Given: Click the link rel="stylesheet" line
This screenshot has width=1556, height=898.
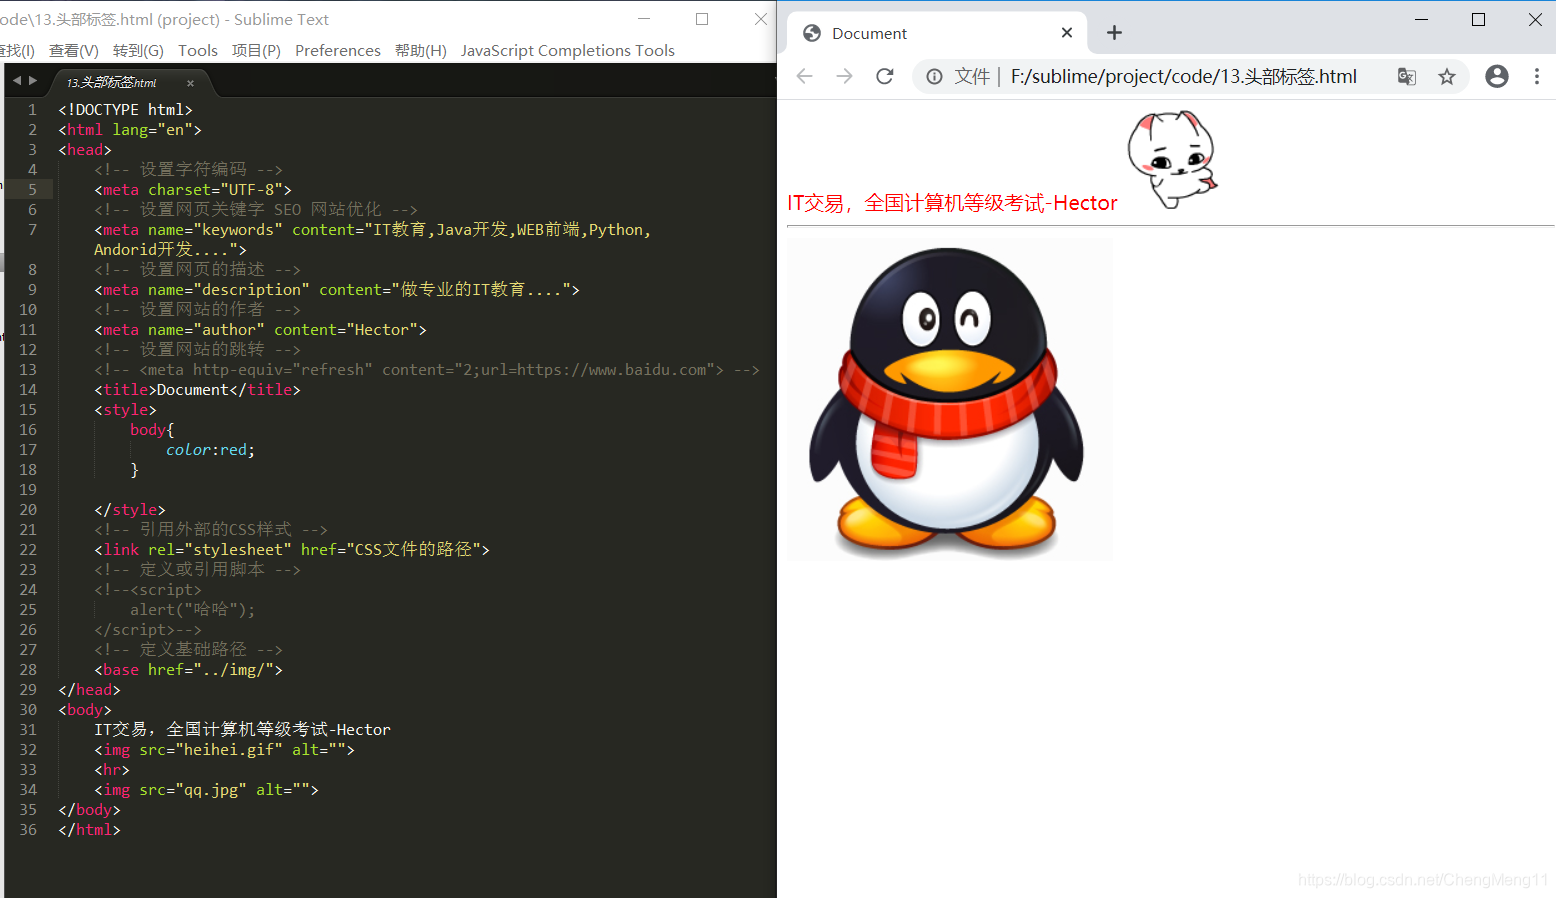Looking at the screenshot, I should pos(292,550).
